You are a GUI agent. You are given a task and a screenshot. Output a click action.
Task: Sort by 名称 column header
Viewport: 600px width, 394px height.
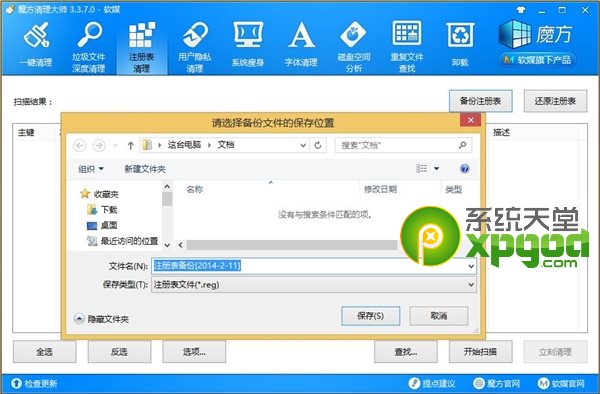pyautogui.click(x=195, y=189)
